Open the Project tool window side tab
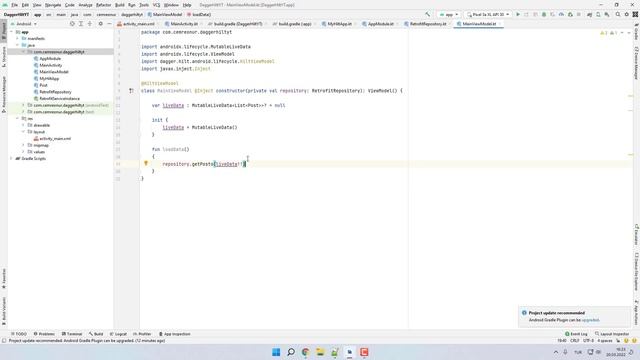The width and height of the screenshot is (640, 360). coord(4,31)
